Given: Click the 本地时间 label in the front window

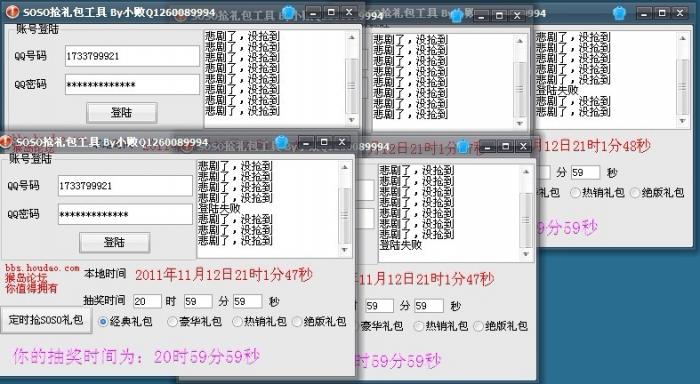Looking at the screenshot, I should click(105, 274).
